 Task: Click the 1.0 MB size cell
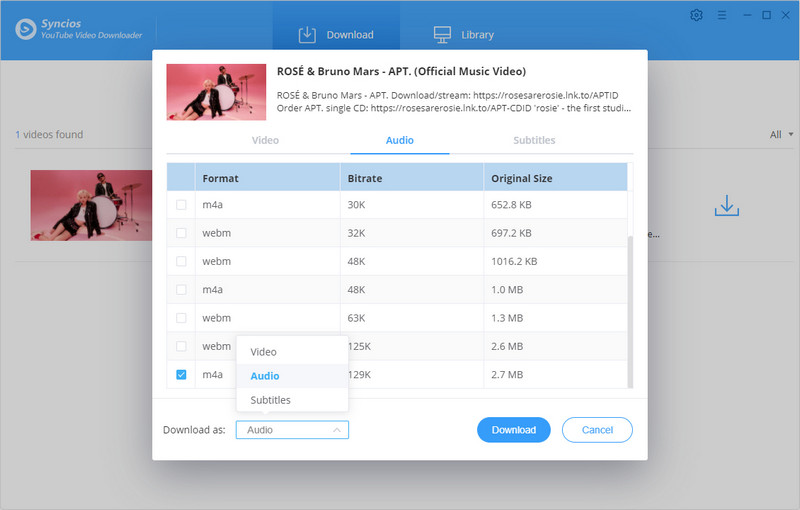click(x=555, y=290)
